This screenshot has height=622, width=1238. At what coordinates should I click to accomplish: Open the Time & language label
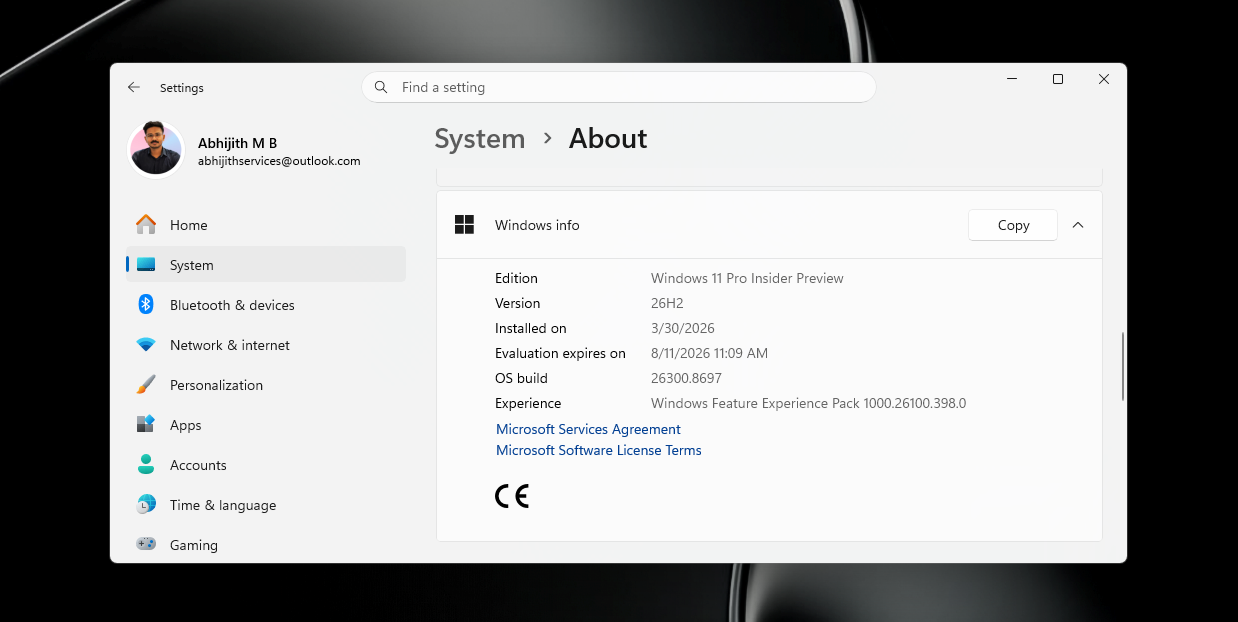[x=223, y=505]
